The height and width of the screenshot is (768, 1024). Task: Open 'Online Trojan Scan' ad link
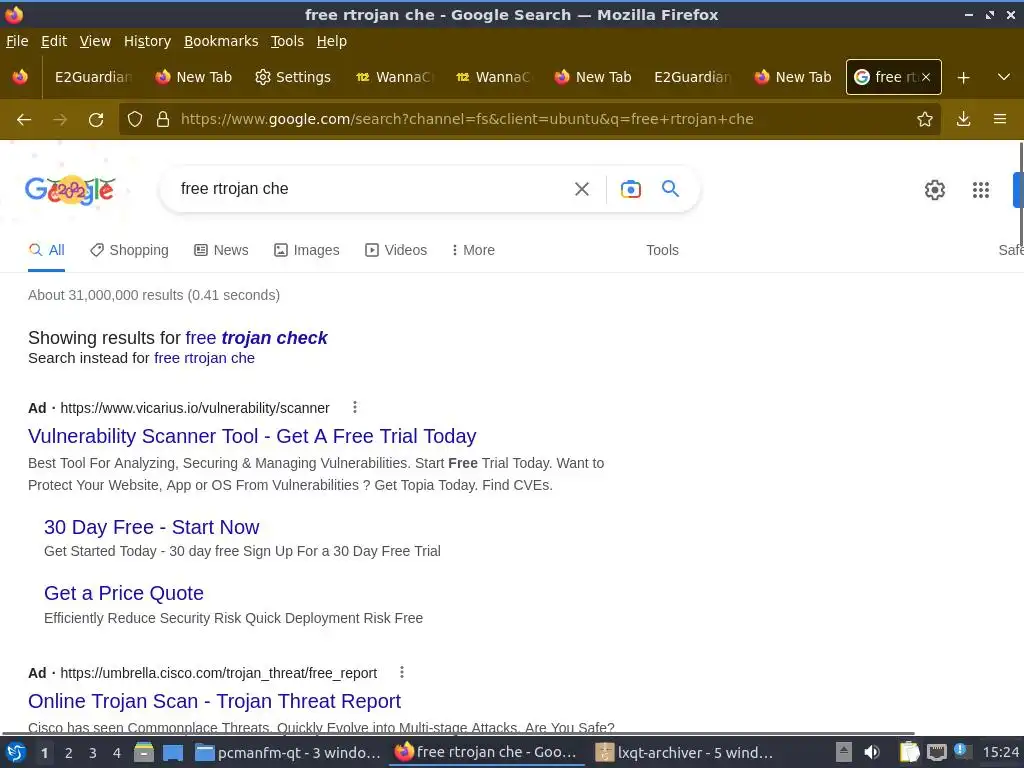214,701
